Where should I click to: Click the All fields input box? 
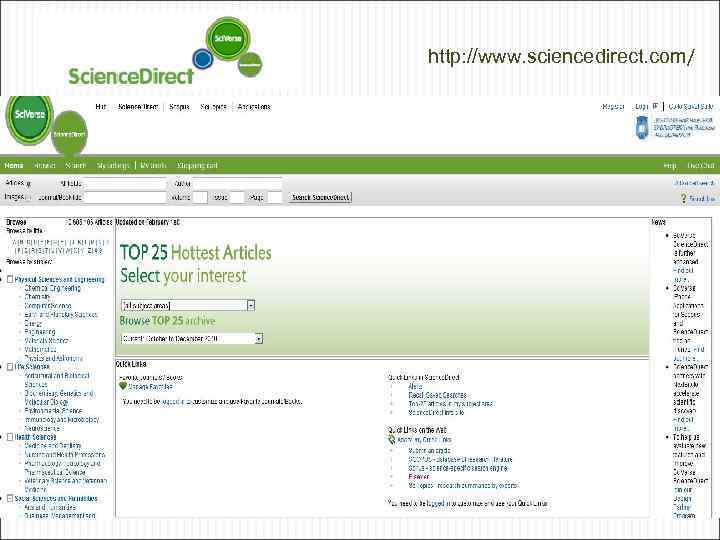124,183
